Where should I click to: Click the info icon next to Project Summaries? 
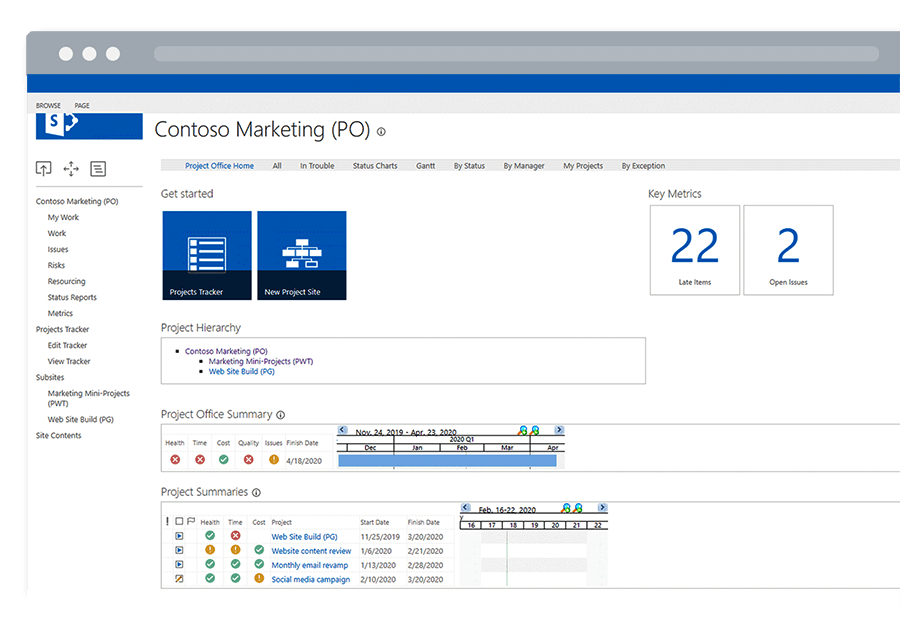257,492
